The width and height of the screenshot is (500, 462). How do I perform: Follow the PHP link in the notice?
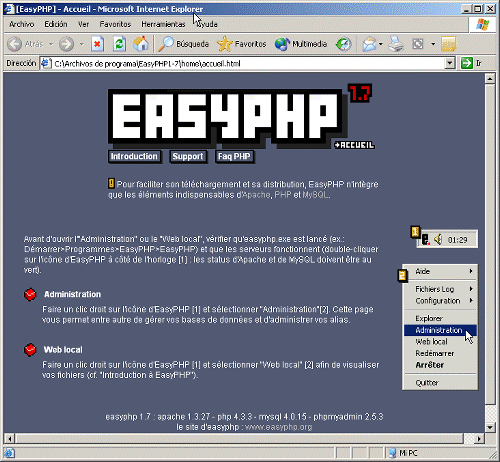(x=283, y=195)
